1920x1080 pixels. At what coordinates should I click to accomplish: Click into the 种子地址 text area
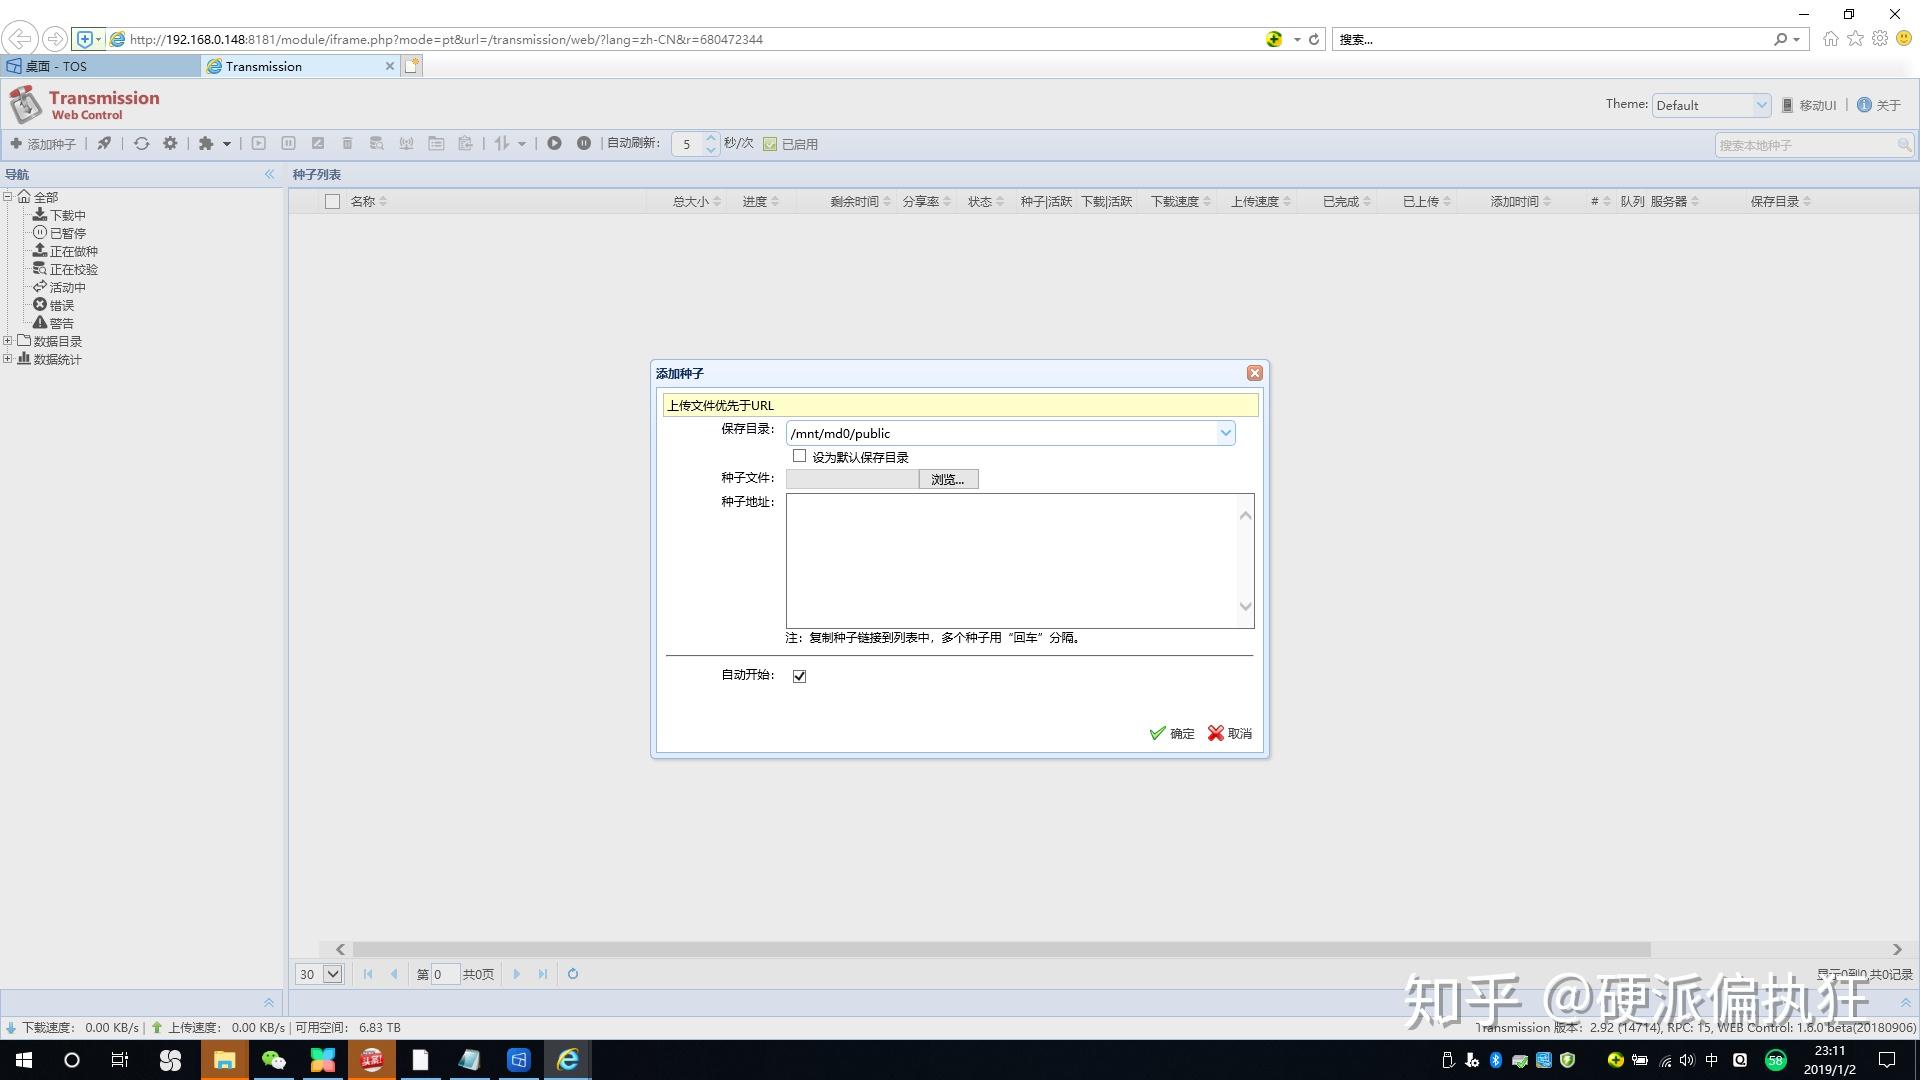pos(1010,560)
